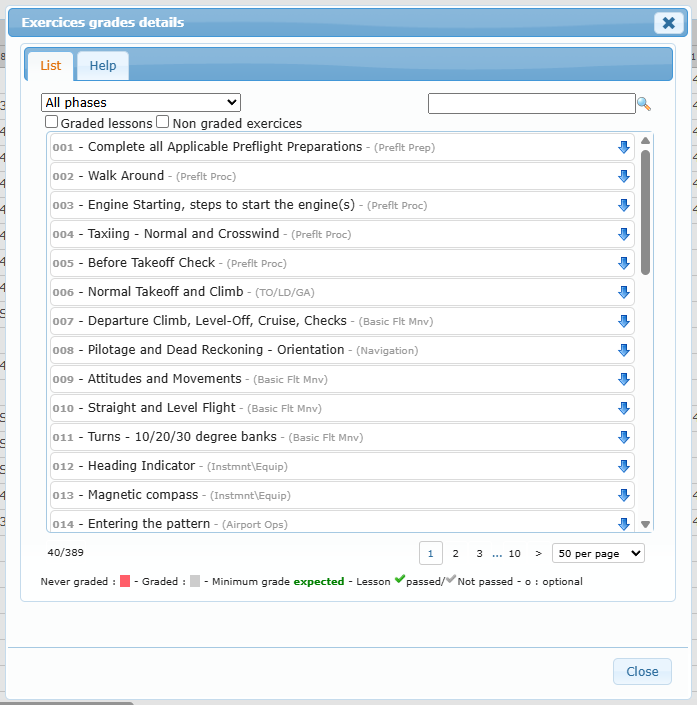This screenshot has width=697, height=705.
Task: Click down arrow on 004 Taxiing row
Action: (x=624, y=234)
